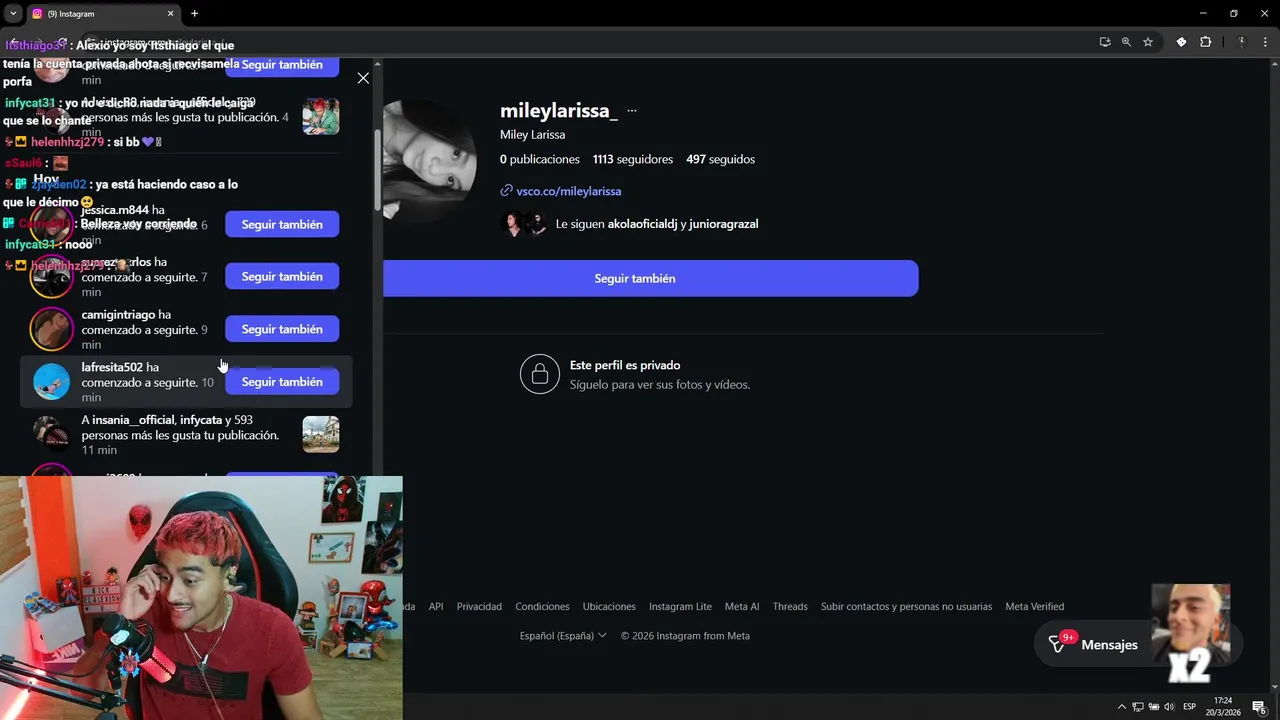Click the 0 publicaciones count
Screen dimensions: 1280x720
[540, 159]
